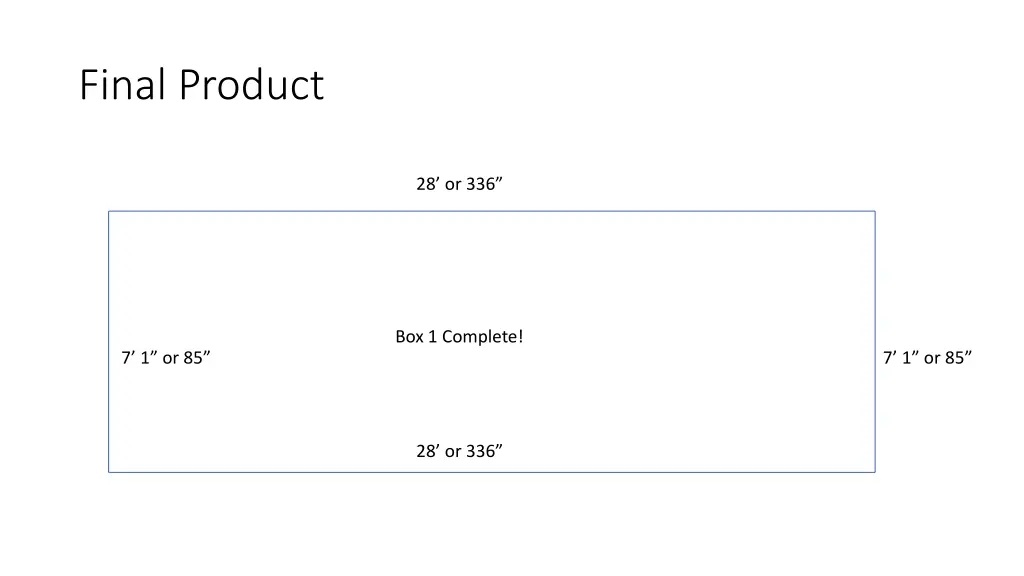The width and height of the screenshot is (1024, 576).
Task: Click "Box 1" in the center text
Action: click(x=415, y=337)
